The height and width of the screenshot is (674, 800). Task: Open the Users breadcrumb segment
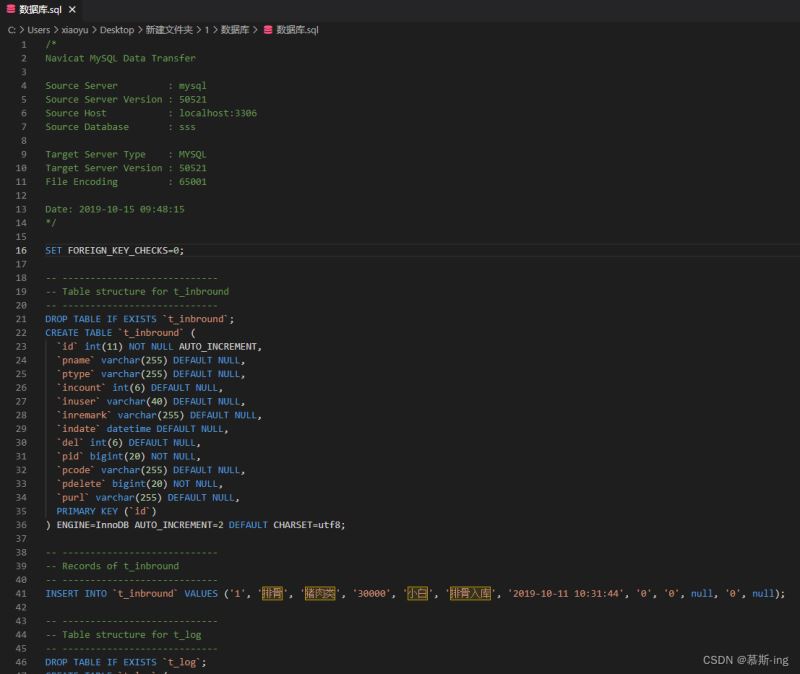38,30
